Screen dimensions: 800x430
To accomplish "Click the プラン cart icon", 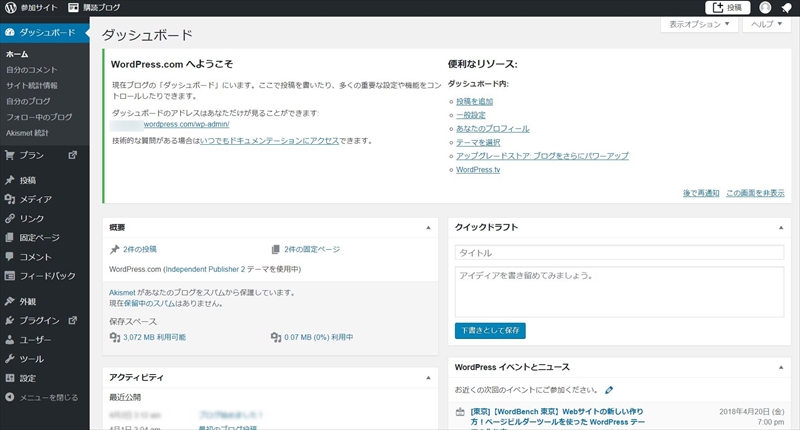I will (x=9, y=155).
